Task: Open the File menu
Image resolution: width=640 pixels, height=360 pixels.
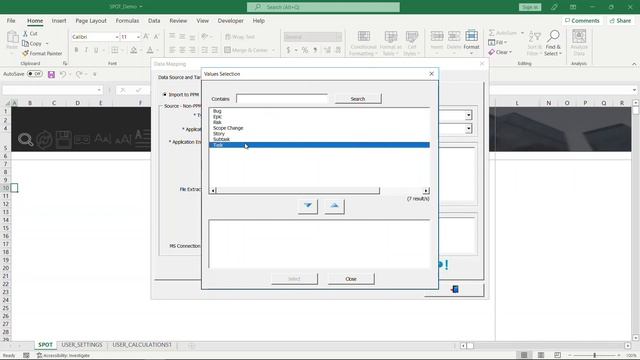Action: coord(11,21)
